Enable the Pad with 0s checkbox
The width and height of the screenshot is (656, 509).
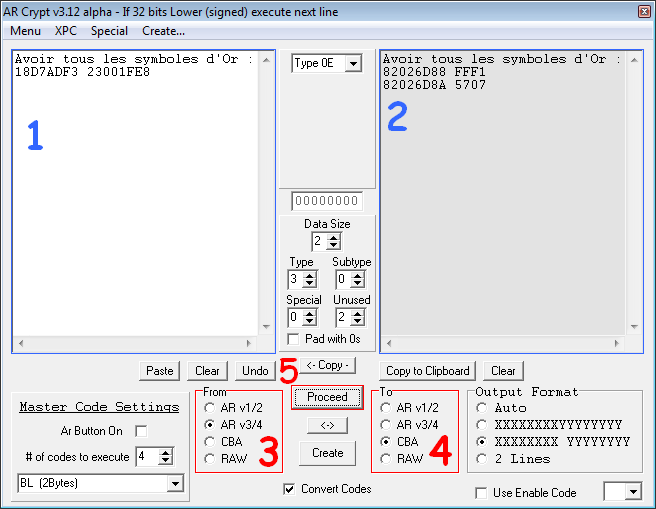coord(294,339)
